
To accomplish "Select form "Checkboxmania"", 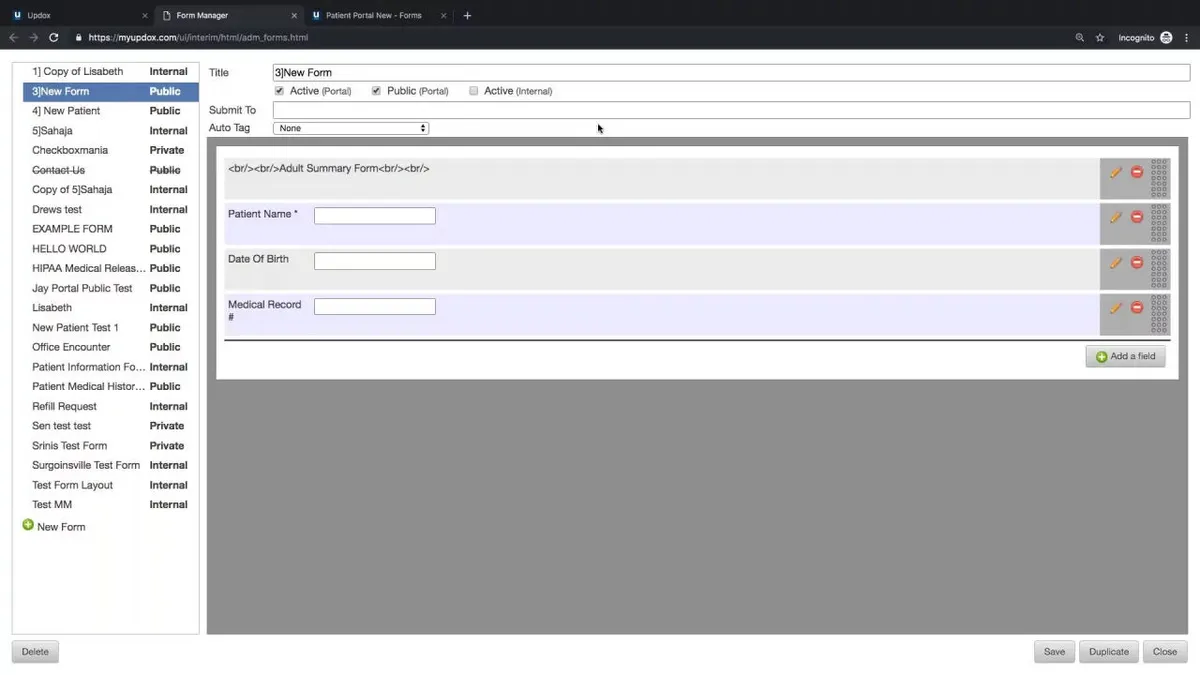I will click(111, 150).
